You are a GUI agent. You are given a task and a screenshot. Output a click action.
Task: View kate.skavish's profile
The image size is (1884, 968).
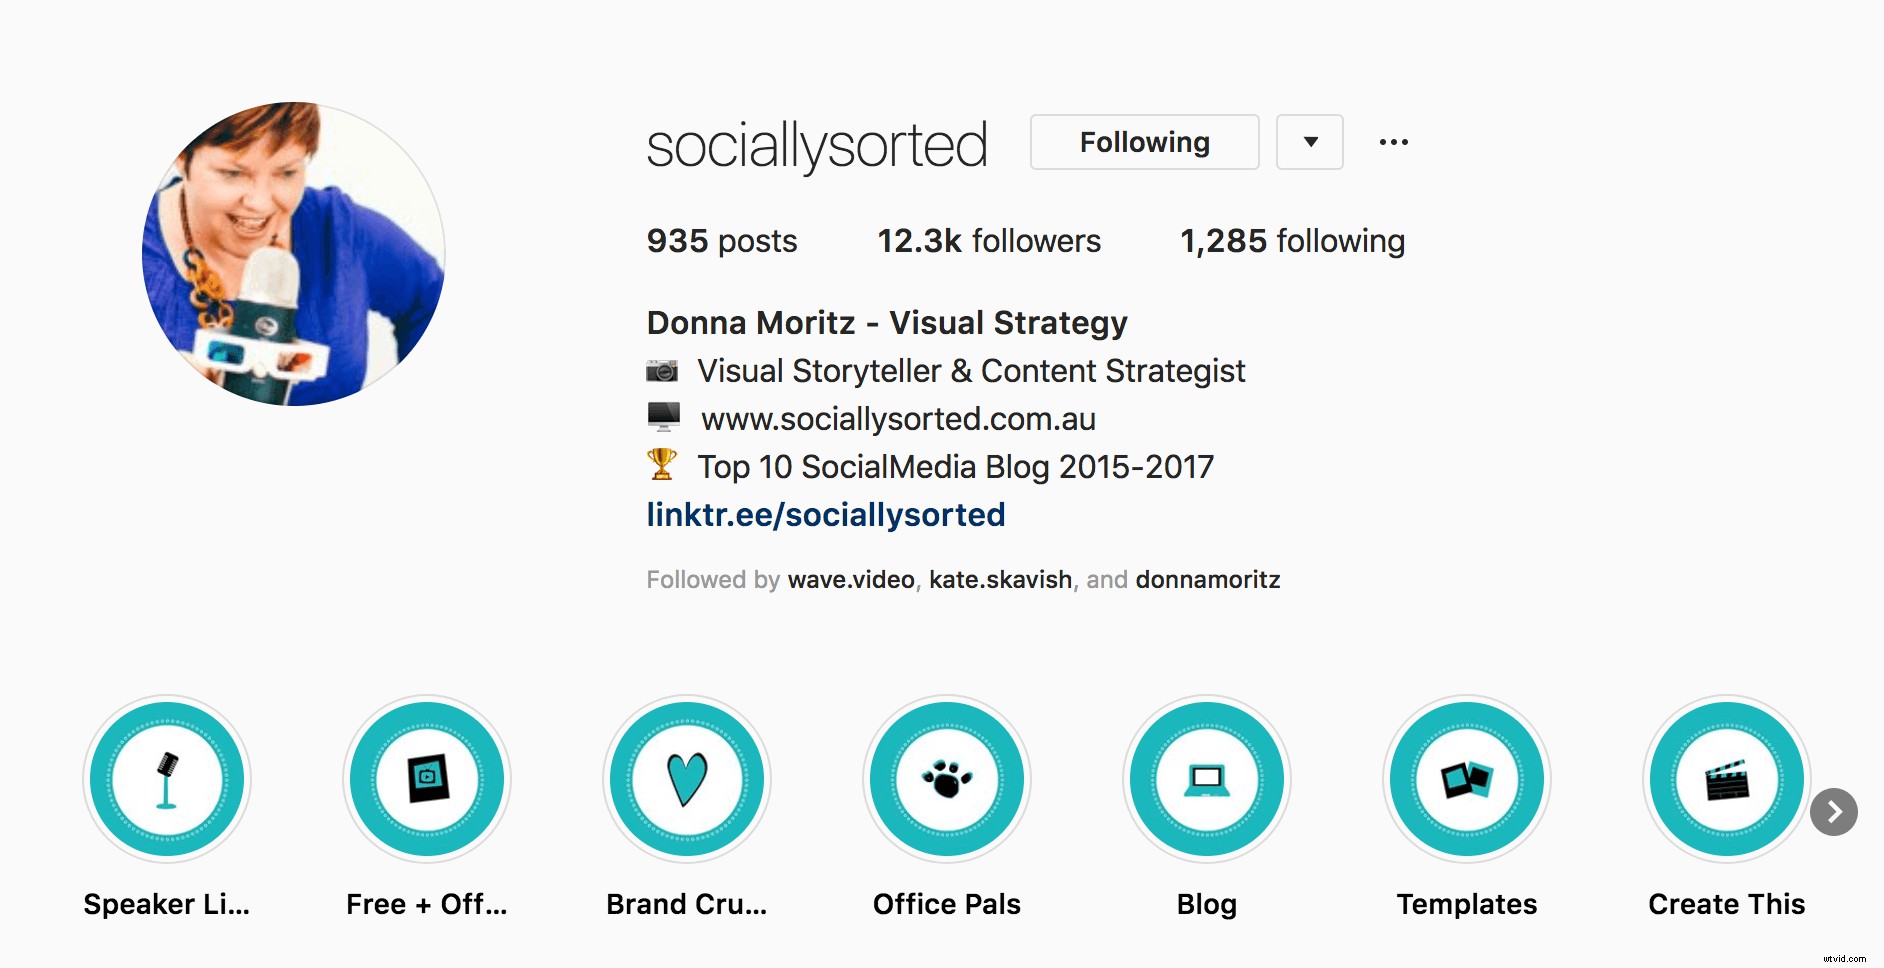(x=999, y=579)
